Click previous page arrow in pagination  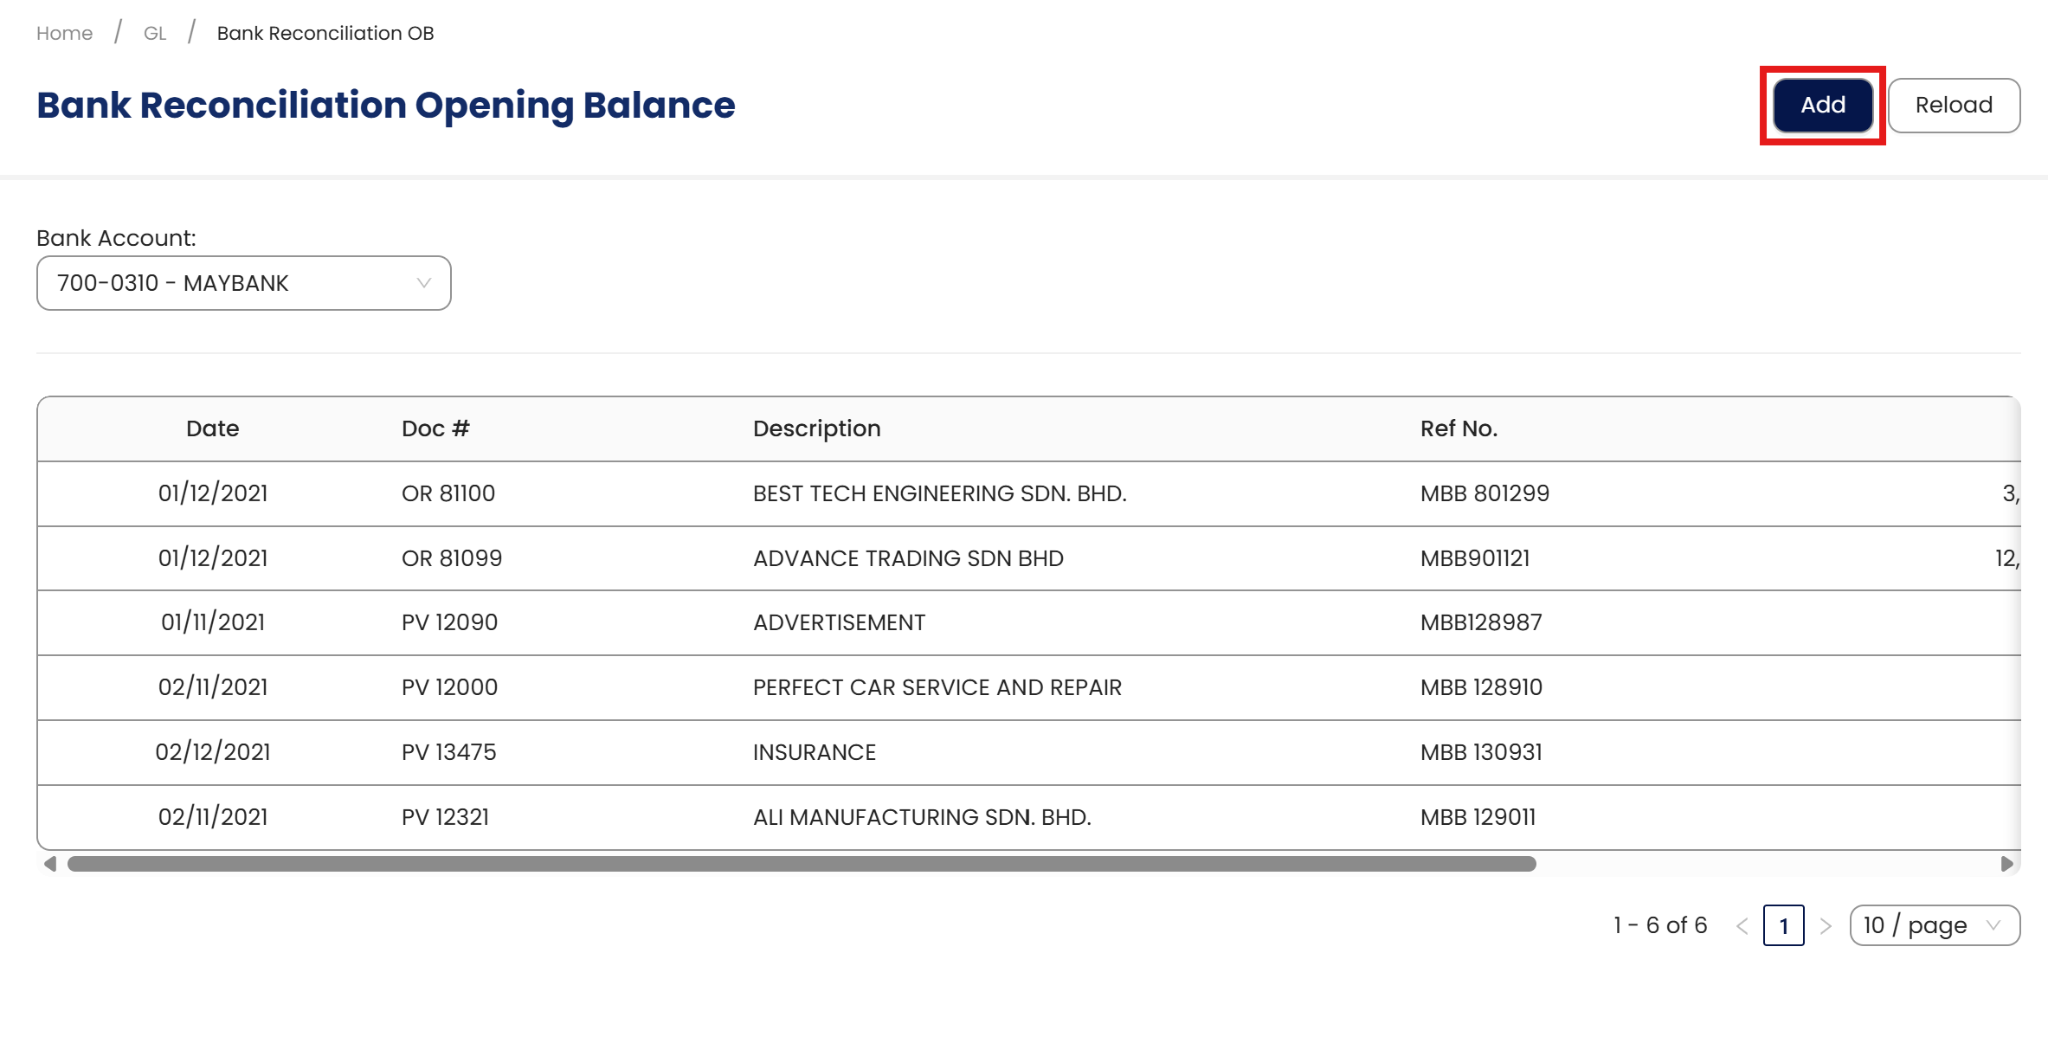click(1742, 926)
